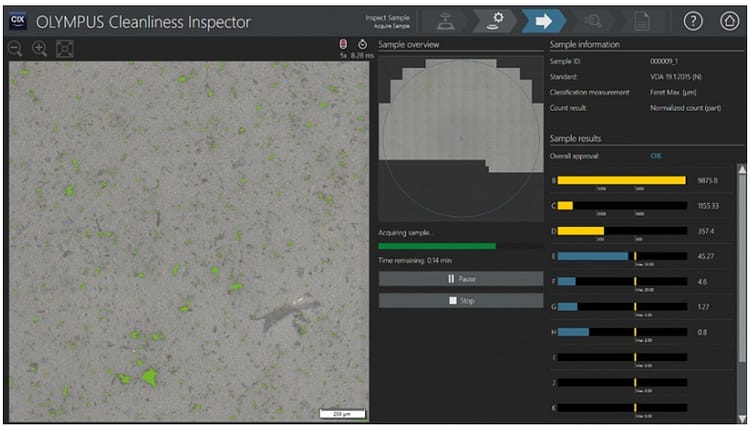Click the zoom in magnifier icon
Screen dimensions: 750x426
[x=40, y=48]
